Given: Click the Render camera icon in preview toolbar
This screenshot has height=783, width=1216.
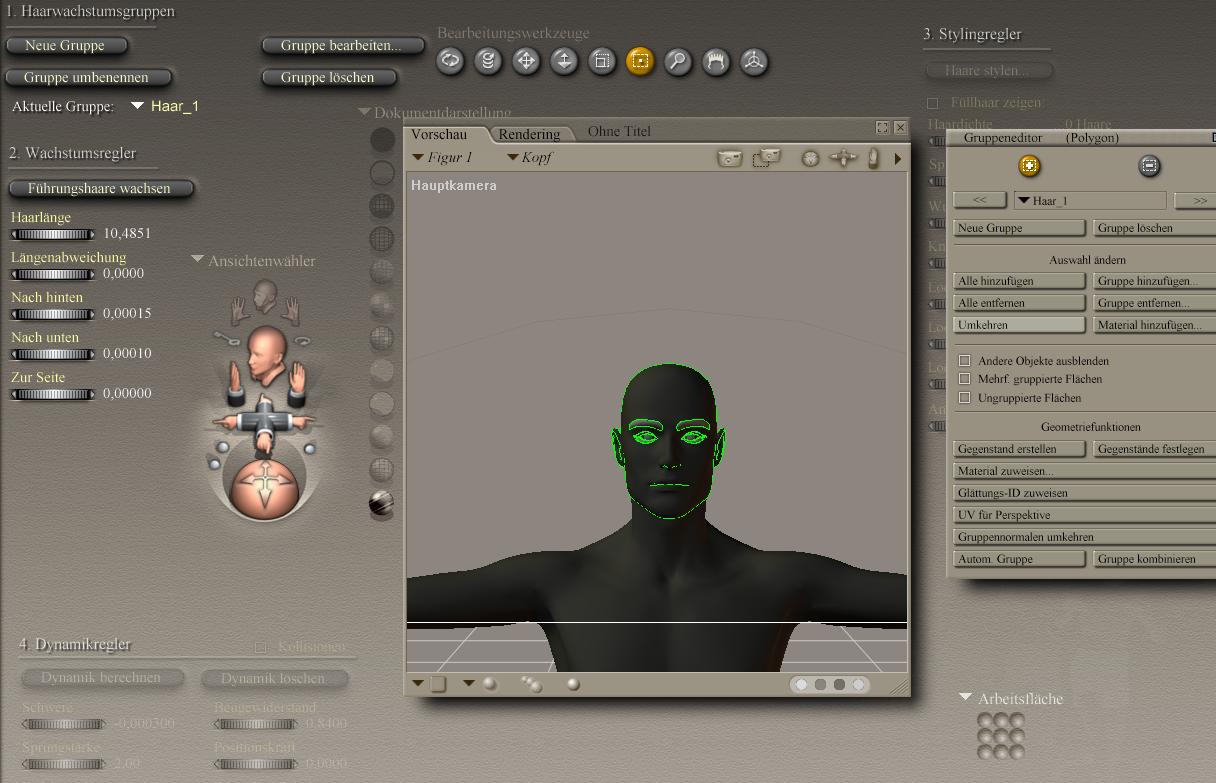Looking at the screenshot, I should tap(730, 158).
